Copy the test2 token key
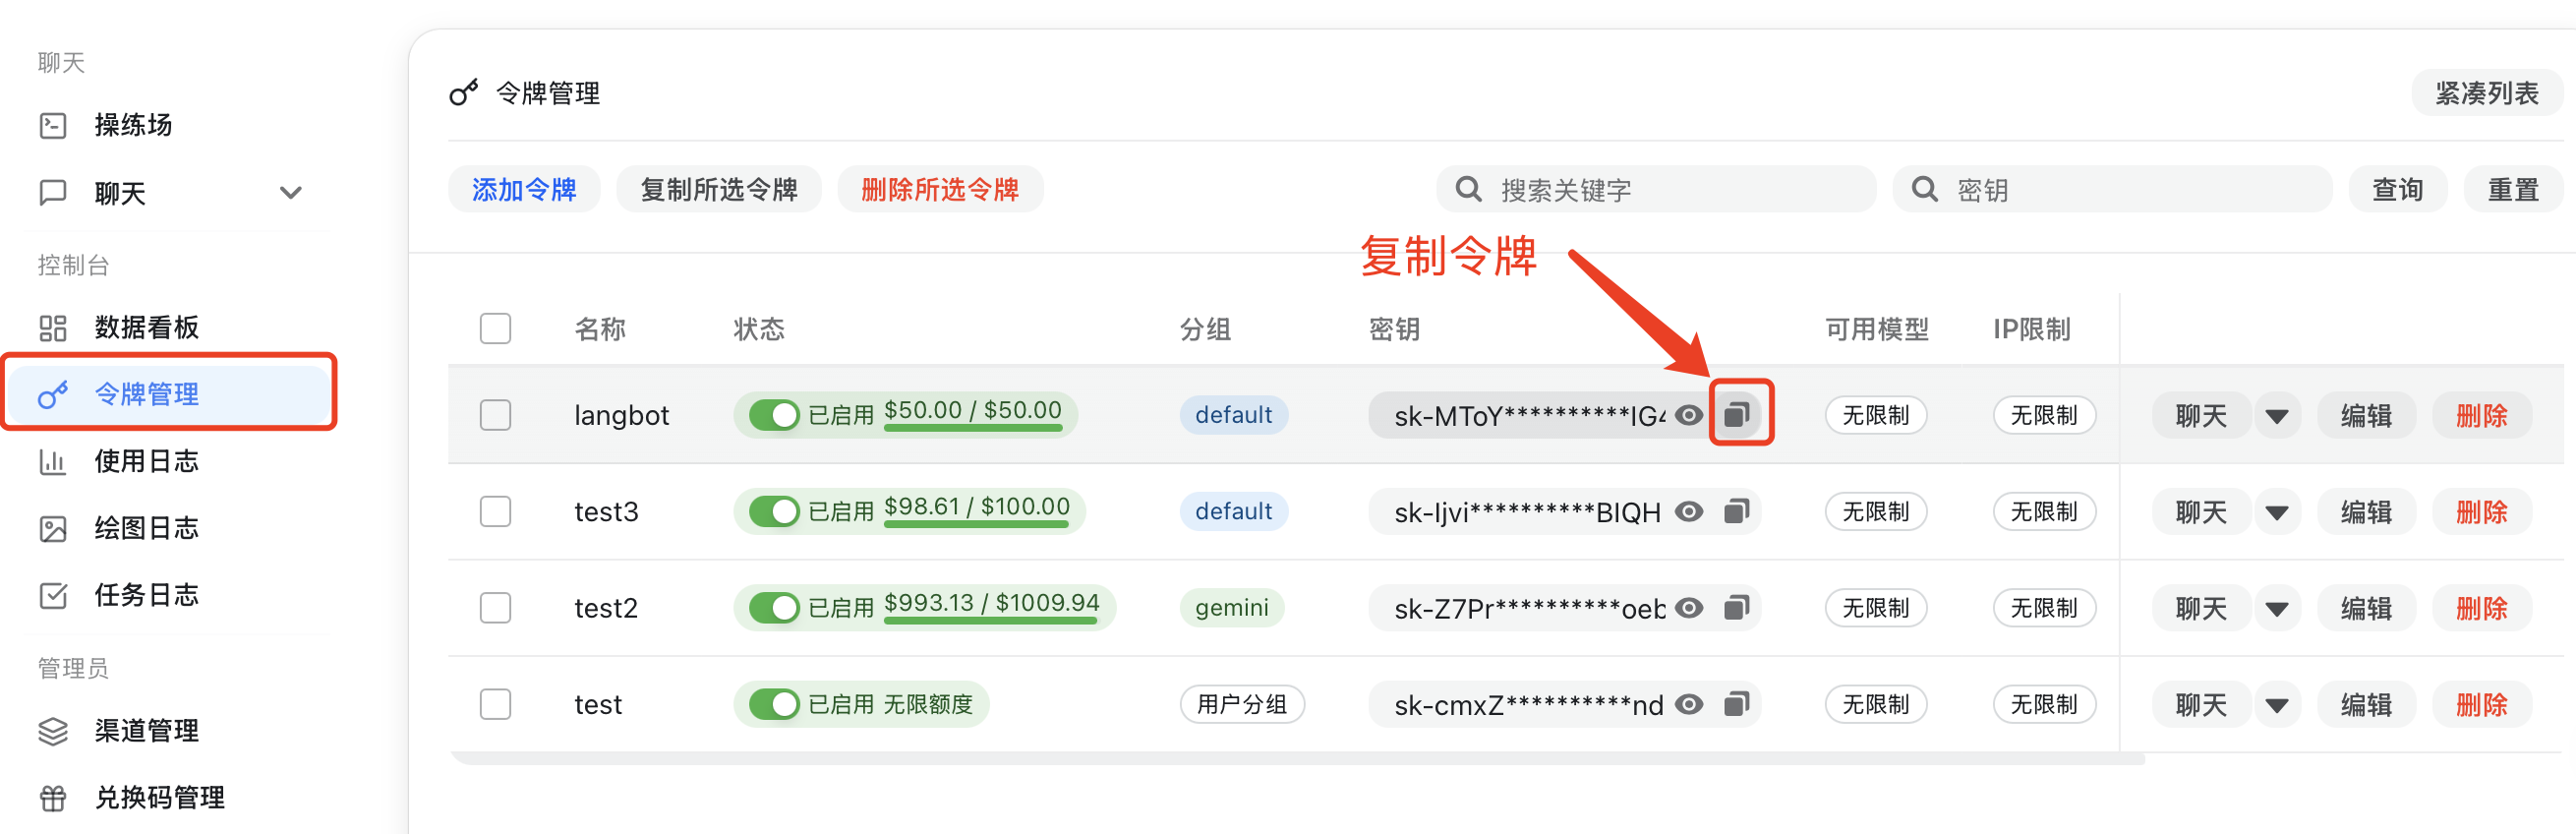The height and width of the screenshot is (834, 2576). point(1737,607)
